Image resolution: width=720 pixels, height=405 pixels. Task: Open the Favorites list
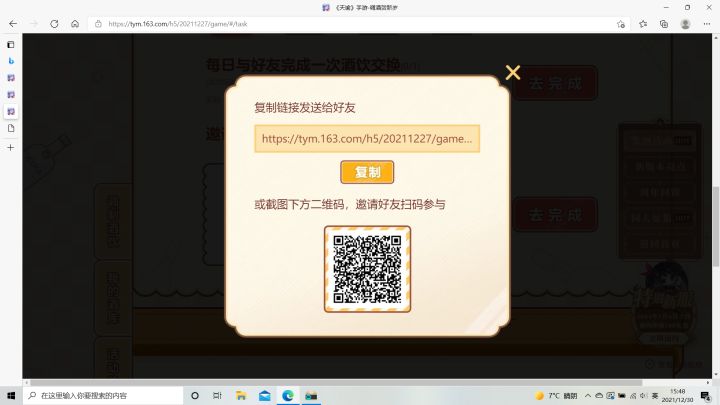pos(643,24)
